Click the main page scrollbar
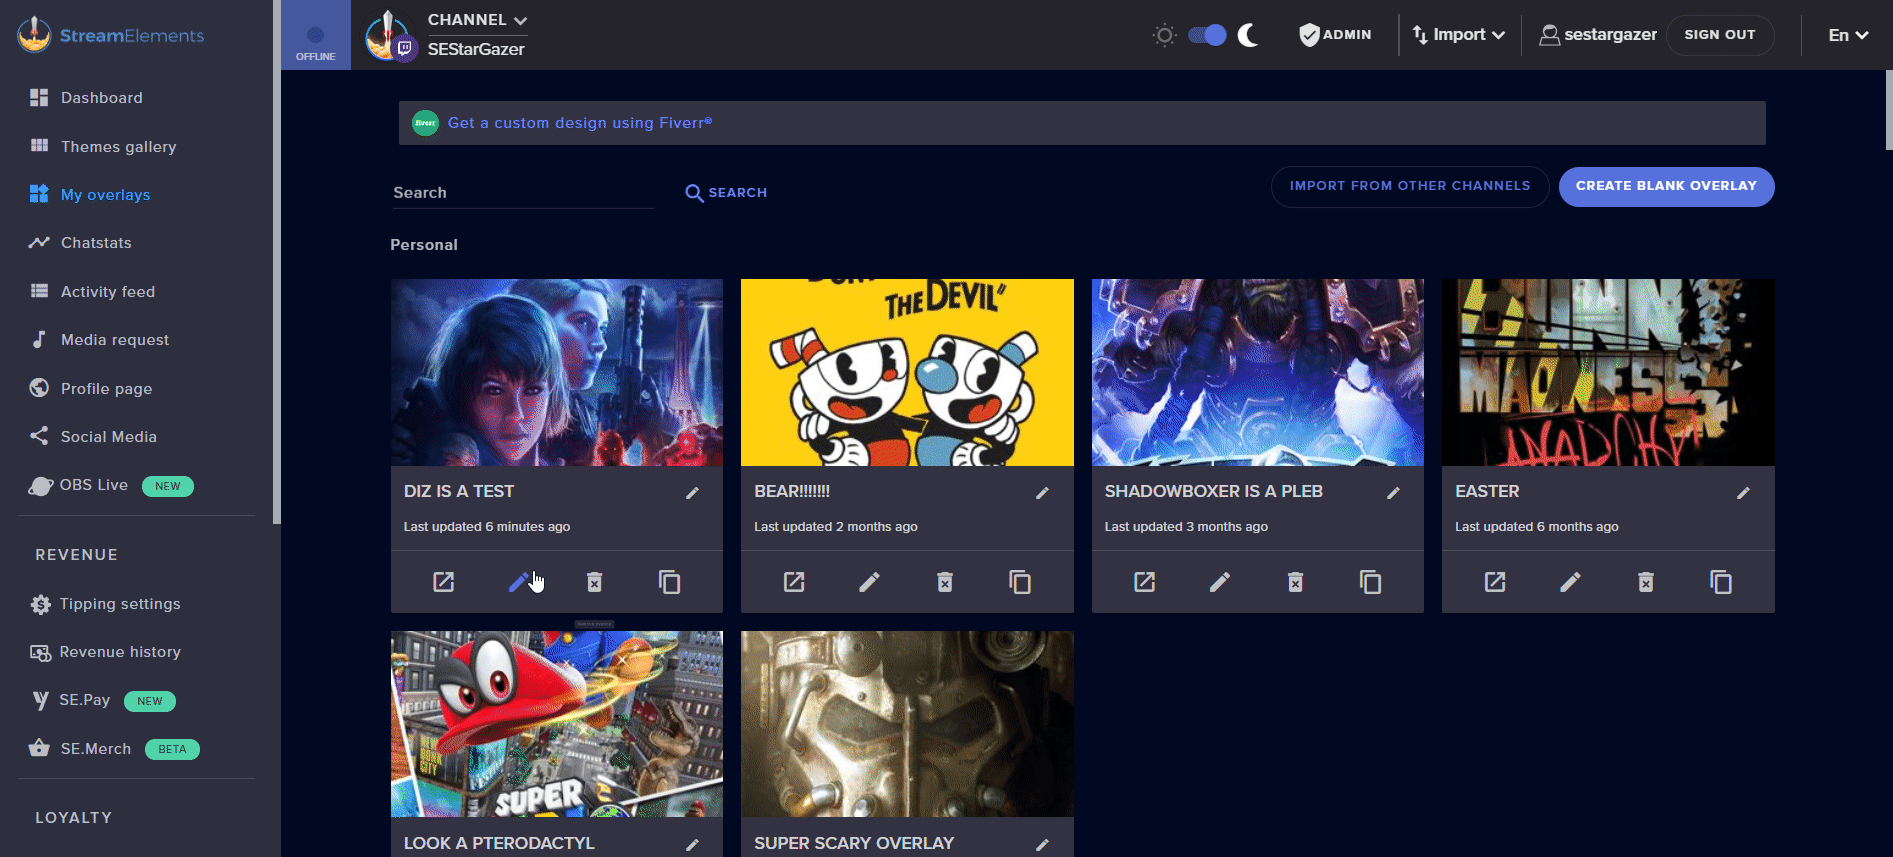The image size is (1893, 857). 1888,110
